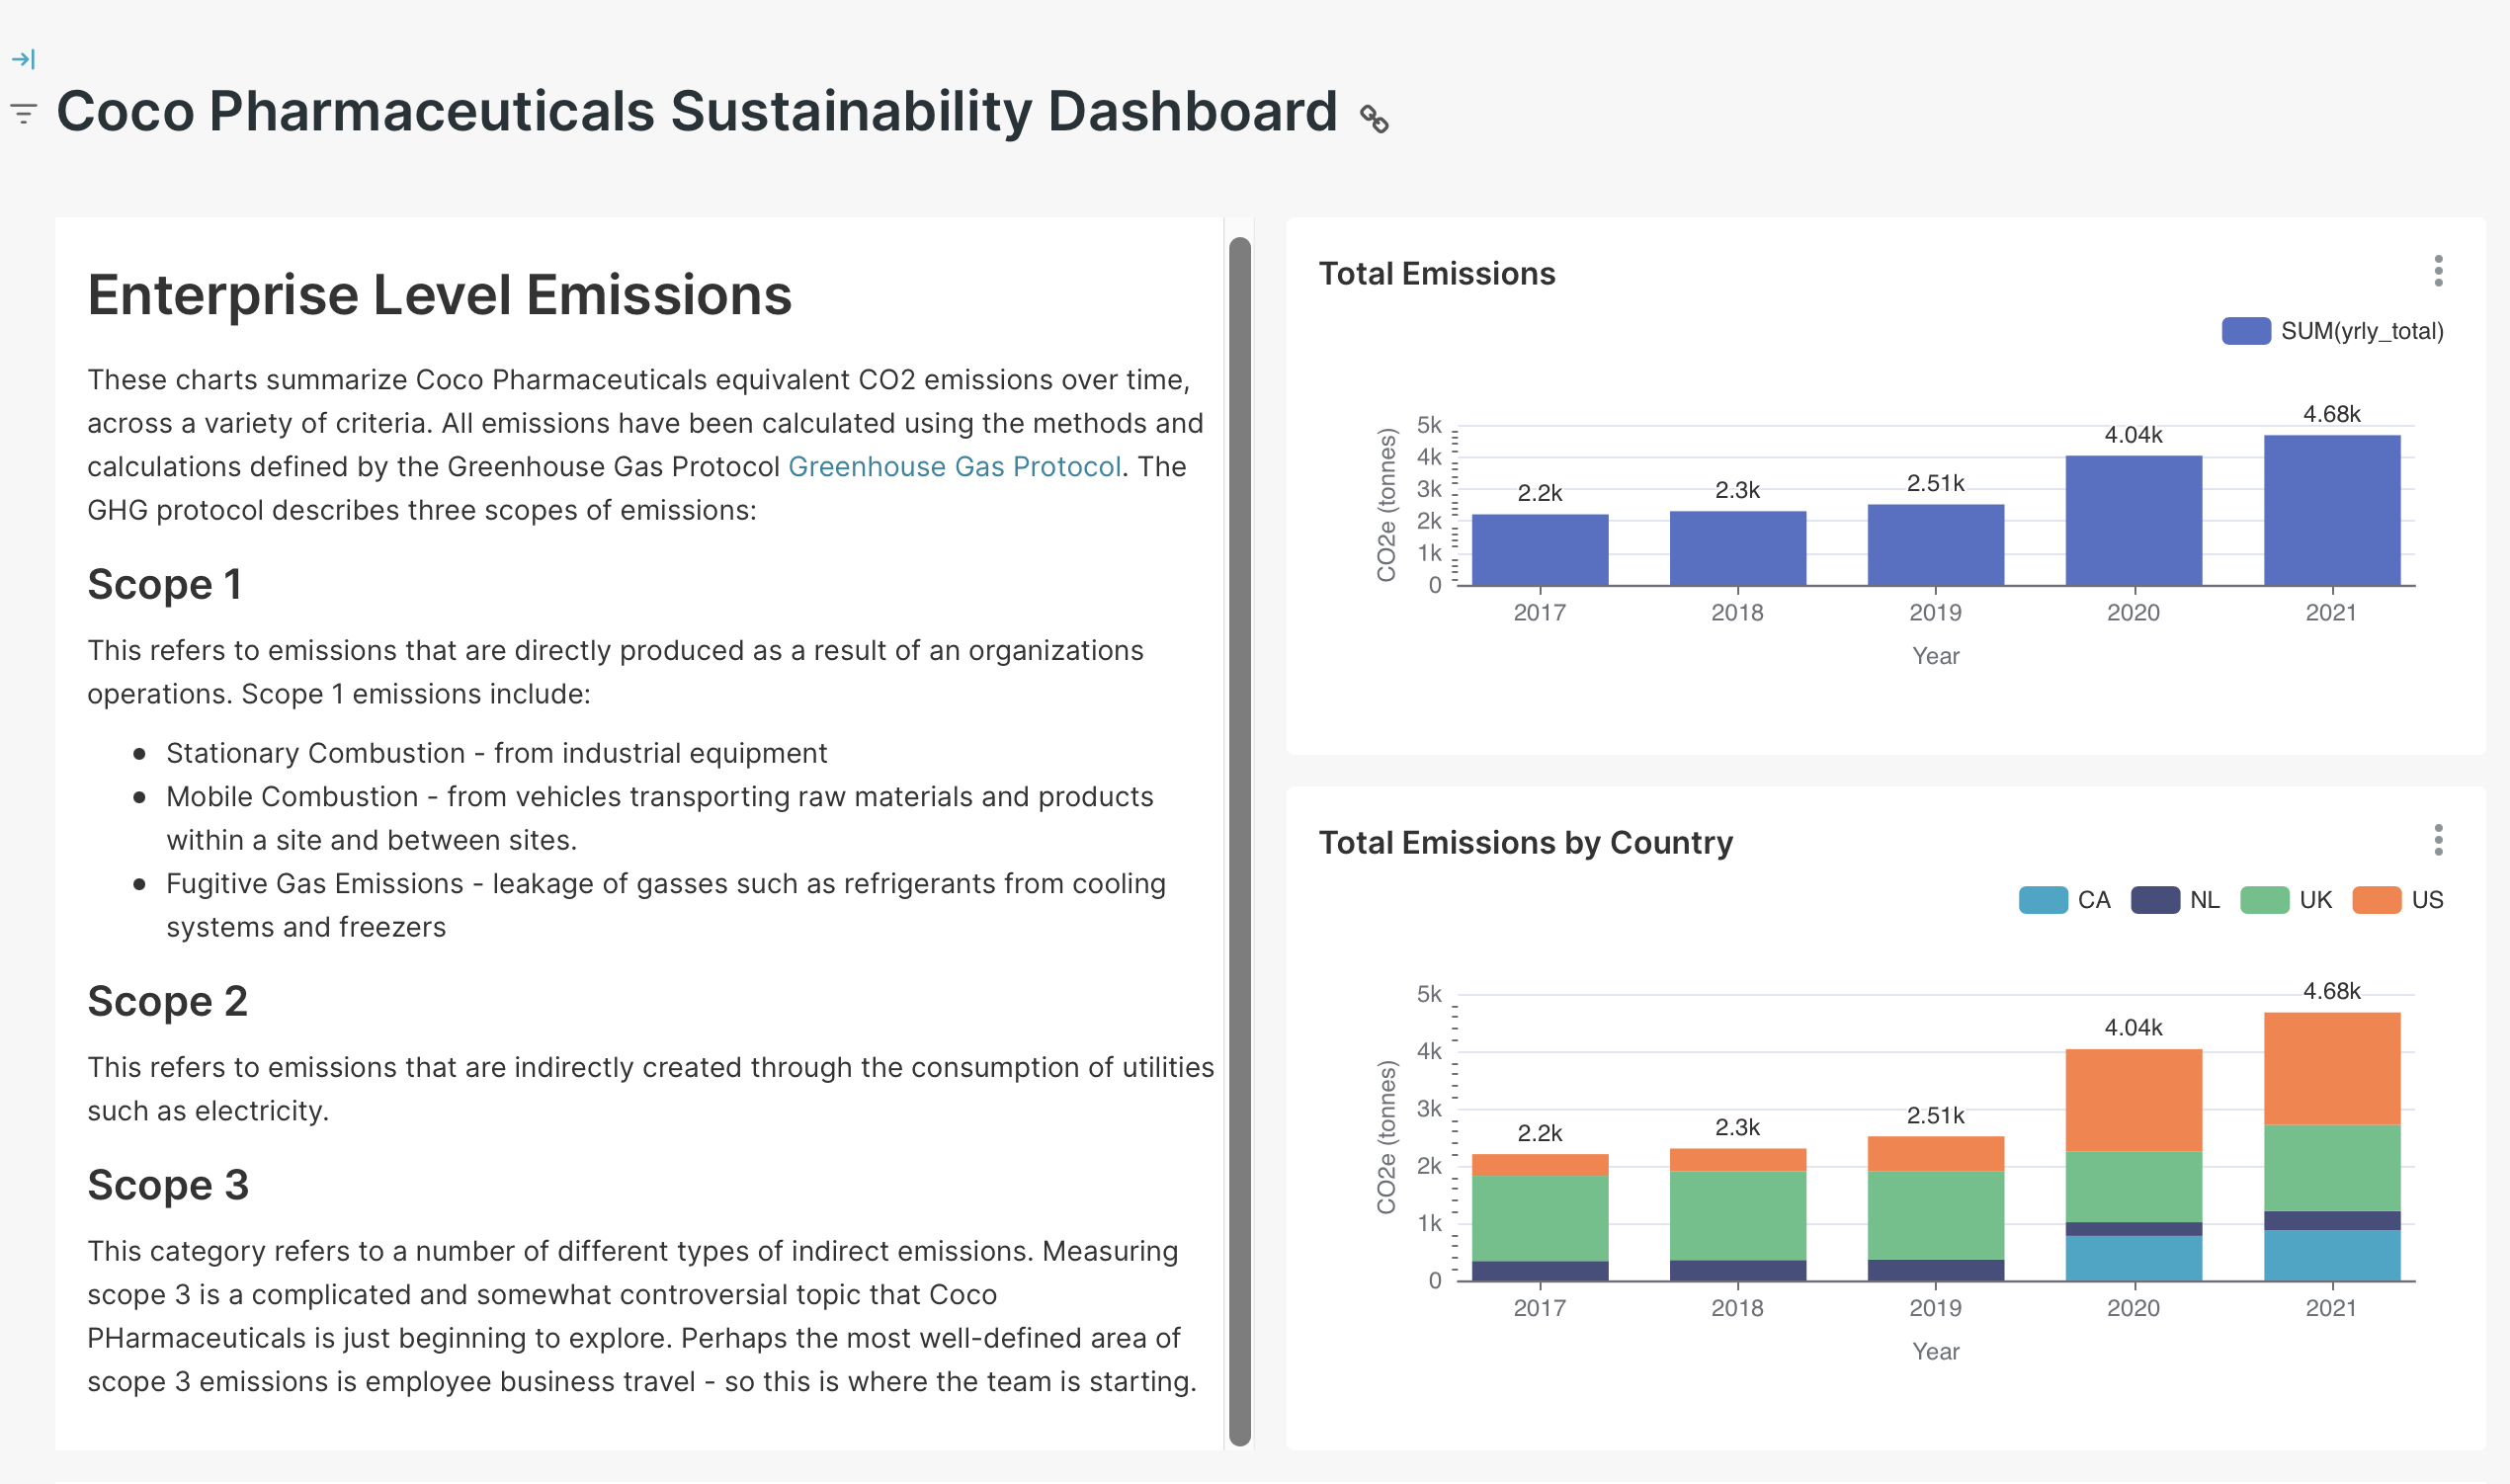Click the UK segment of 2017 country bar
Viewport: 2510px width, 1484px height.
tap(1540, 1219)
